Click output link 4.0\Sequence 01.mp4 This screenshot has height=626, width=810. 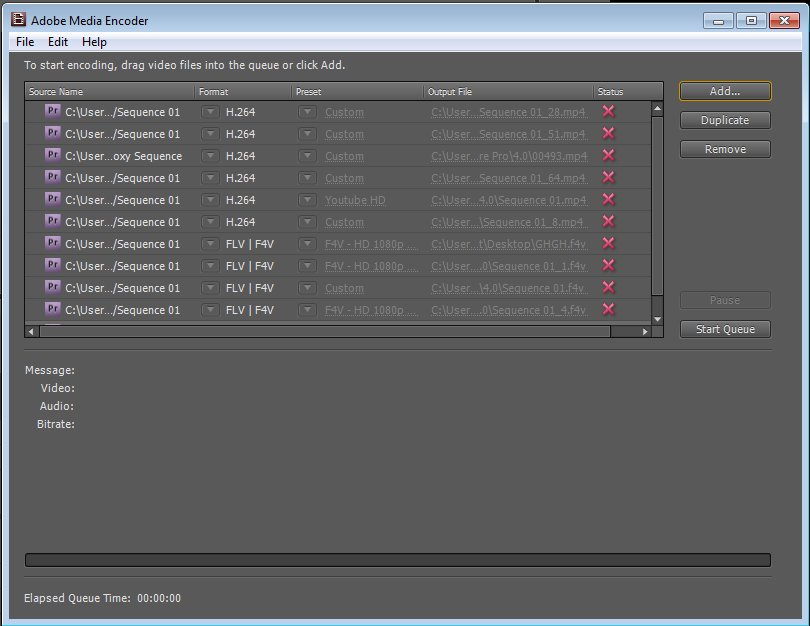[x=509, y=200]
